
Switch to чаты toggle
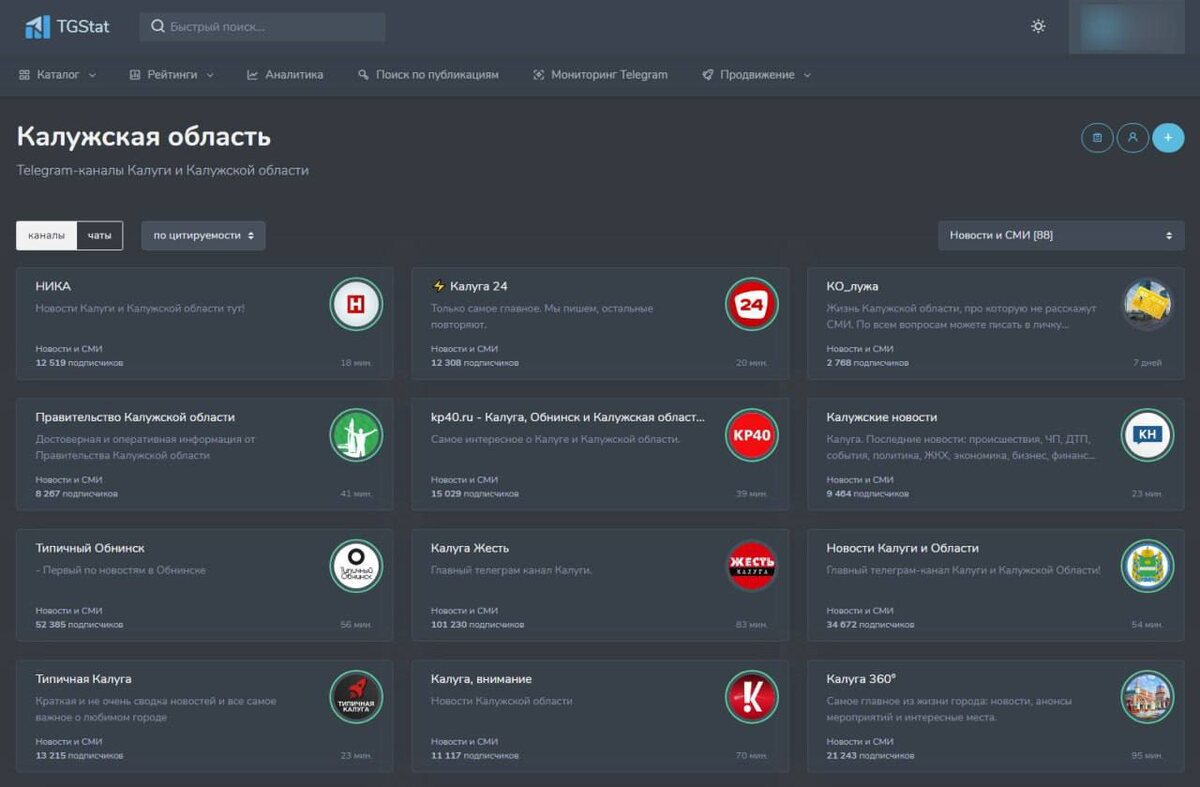99,235
